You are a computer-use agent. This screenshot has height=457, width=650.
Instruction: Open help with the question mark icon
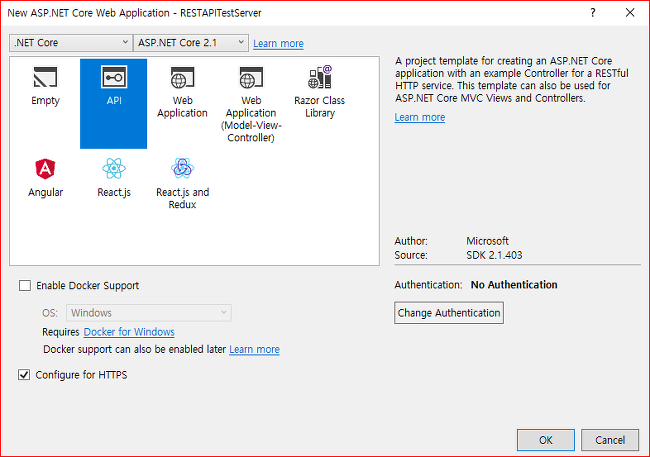[593, 13]
